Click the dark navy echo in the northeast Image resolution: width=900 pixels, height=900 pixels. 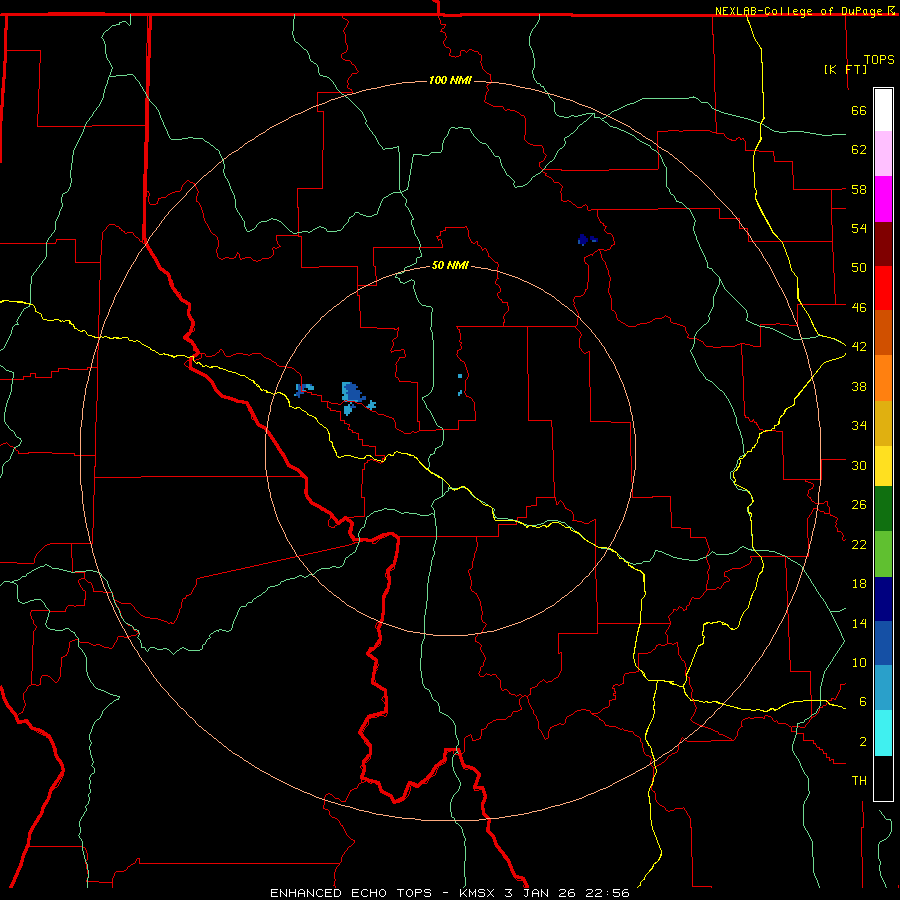point(585,239)
